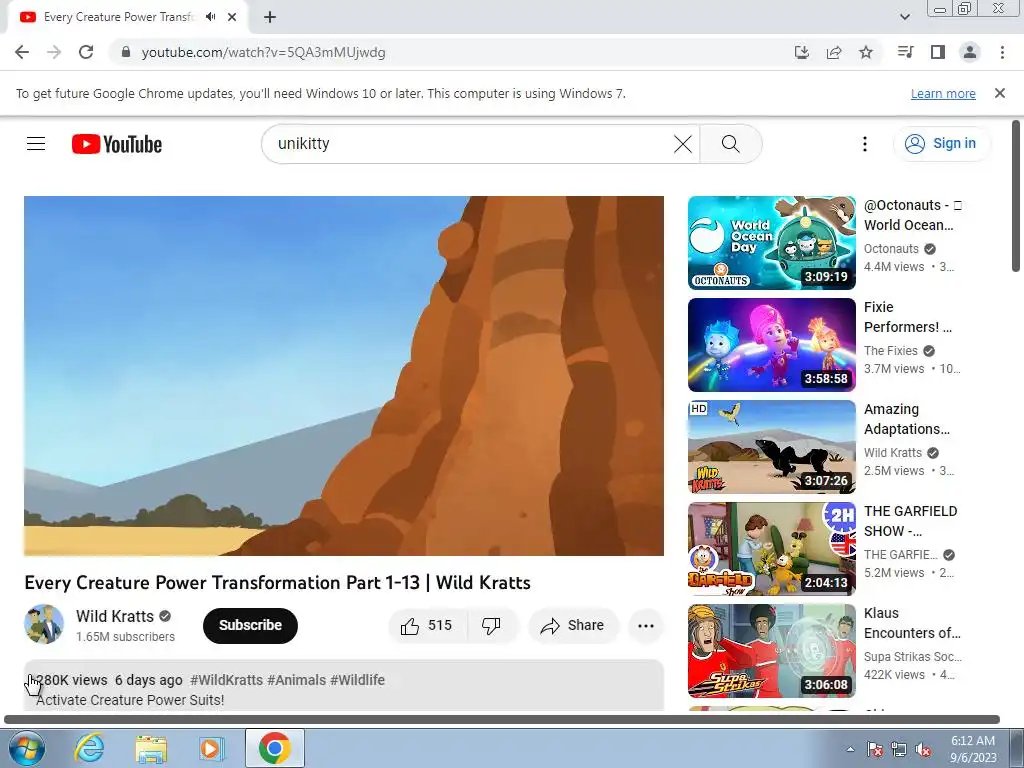Viewport: 1024px width, 768px height.
Task: Select the browser address bar URL
Action: tap(263, 52)
